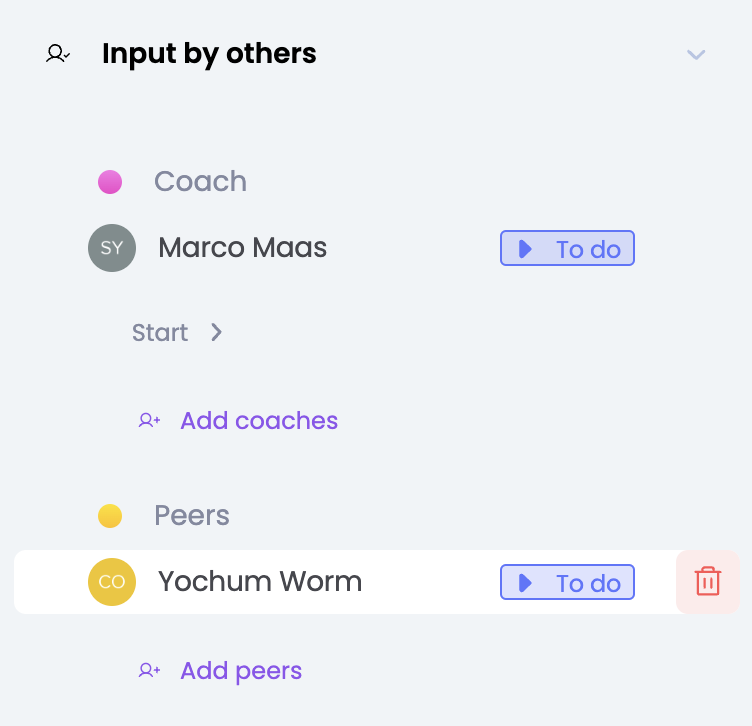Click the Add coaches link

[x=259, y=421]
